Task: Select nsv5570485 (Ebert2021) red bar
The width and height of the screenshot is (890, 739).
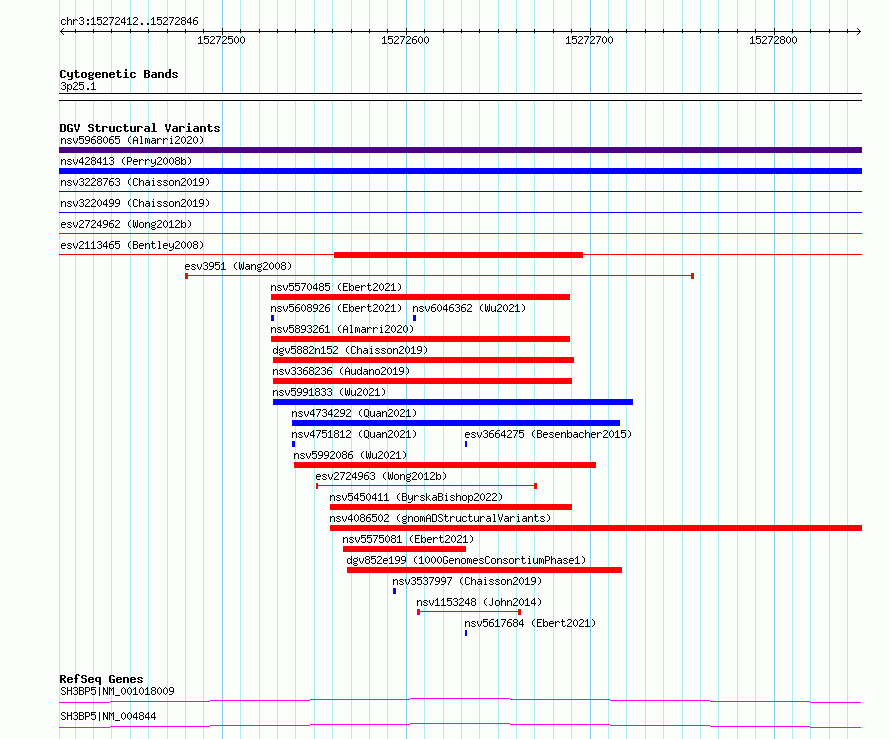Action: [420, 297]
